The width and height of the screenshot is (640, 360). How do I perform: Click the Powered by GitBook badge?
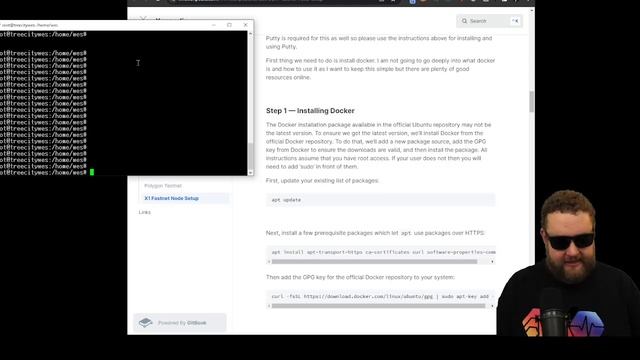click(180, 323)
